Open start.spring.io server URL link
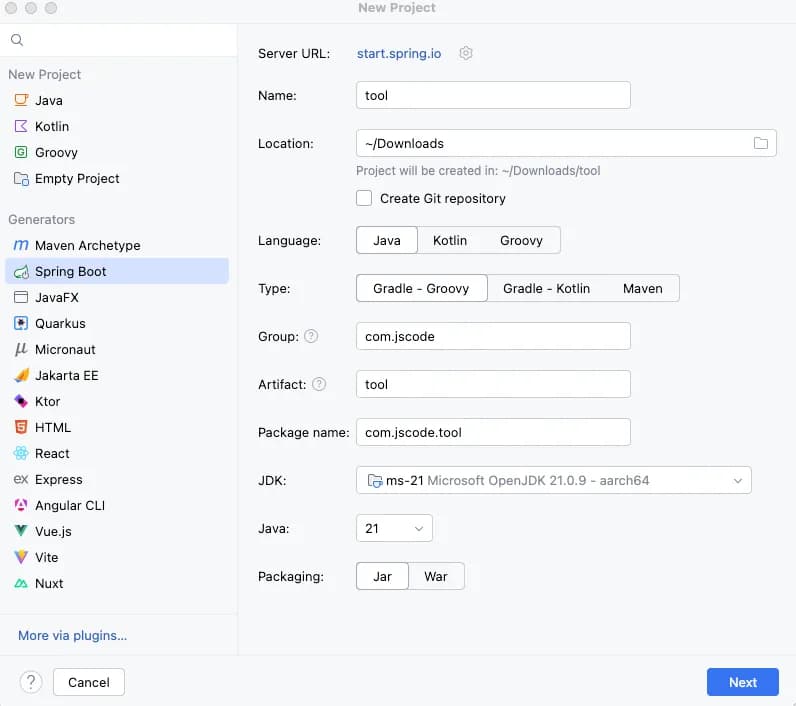The image size is (796, 706). 399,53
